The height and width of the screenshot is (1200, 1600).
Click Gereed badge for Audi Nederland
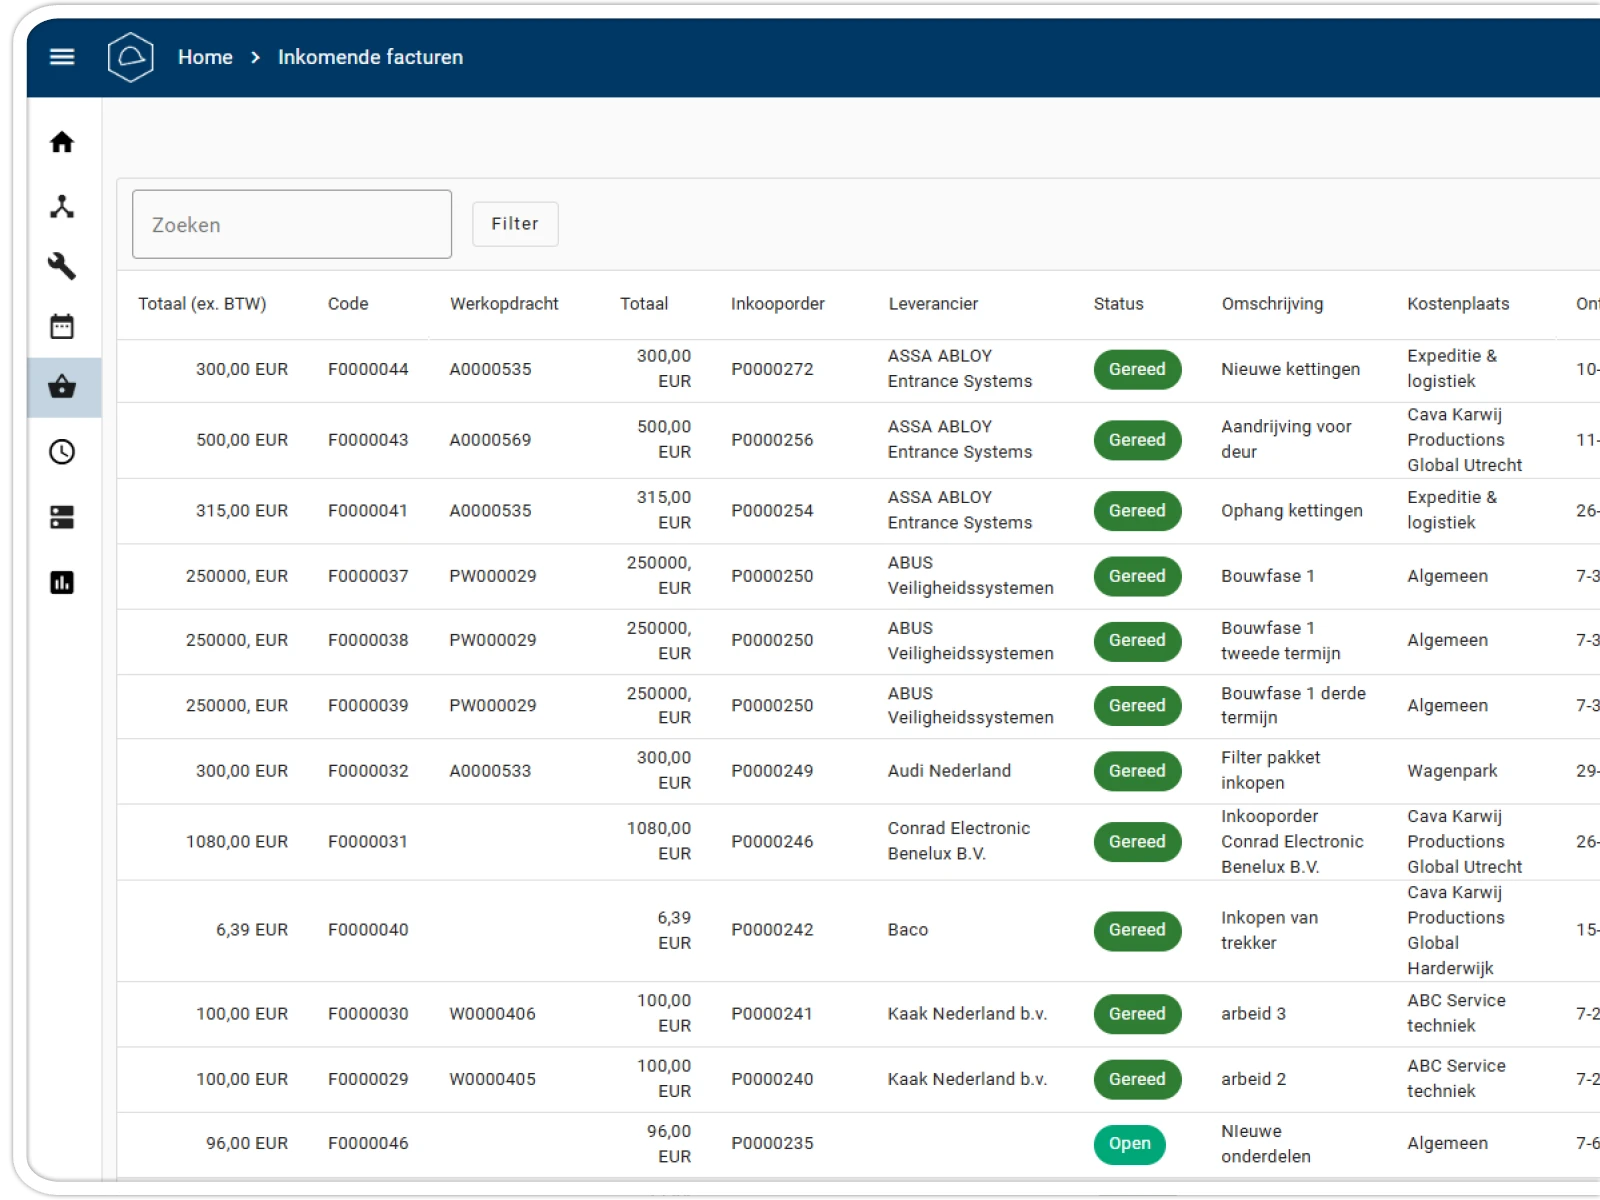tap(1137, 771)
